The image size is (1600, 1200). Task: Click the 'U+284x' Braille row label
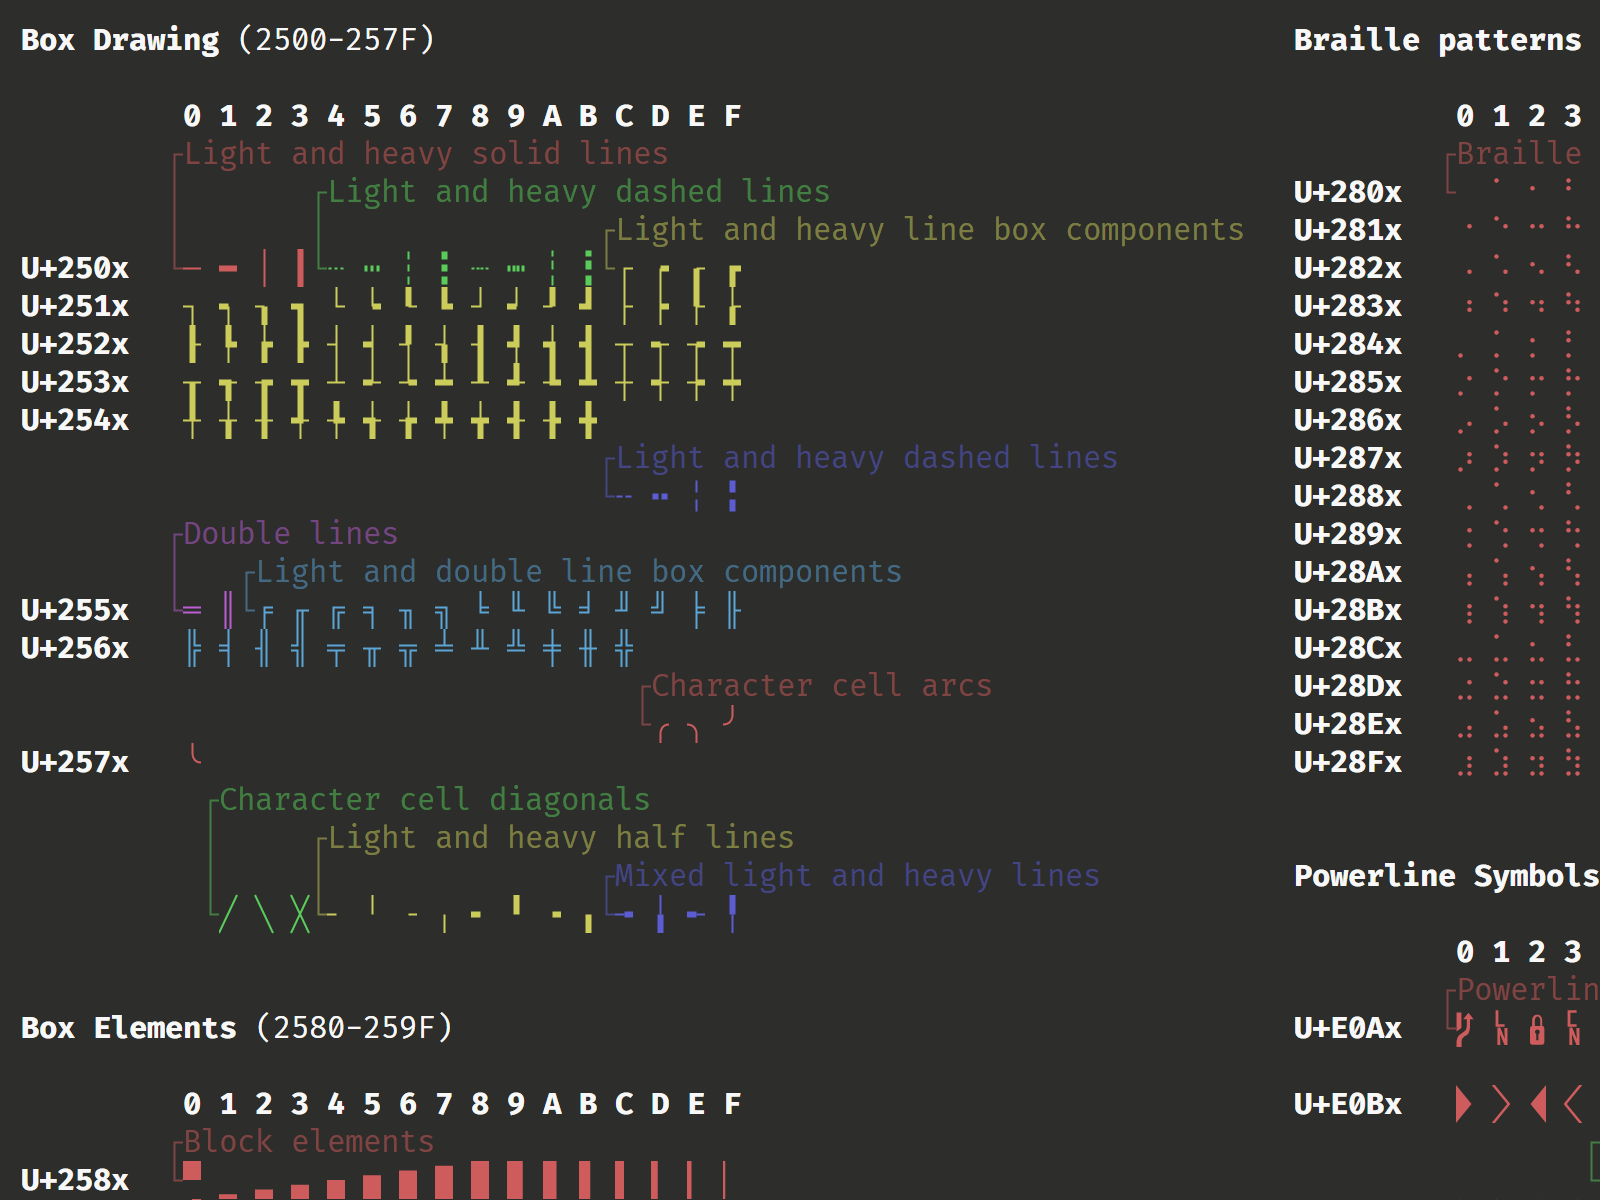coord(1348,344)
